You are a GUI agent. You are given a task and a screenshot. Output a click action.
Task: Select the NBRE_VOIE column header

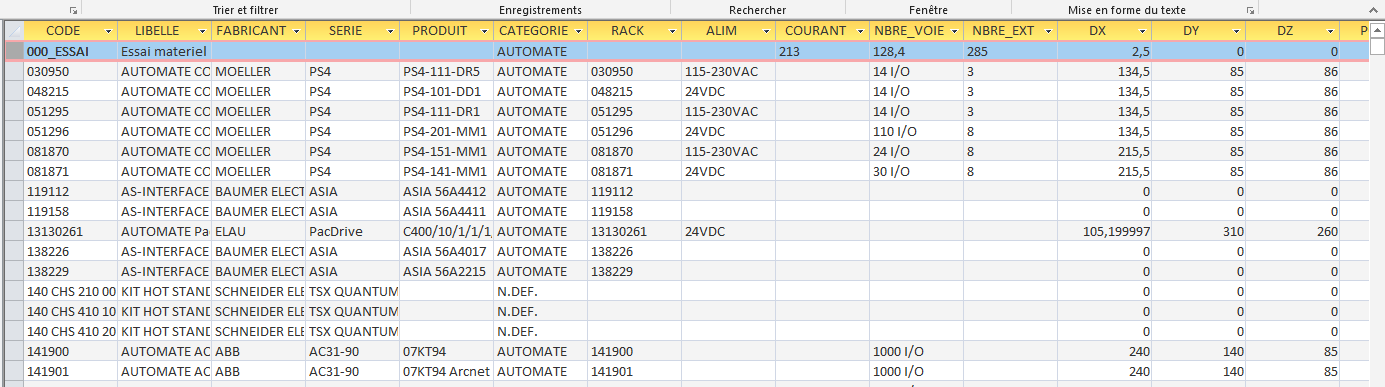tap(916, 31)
